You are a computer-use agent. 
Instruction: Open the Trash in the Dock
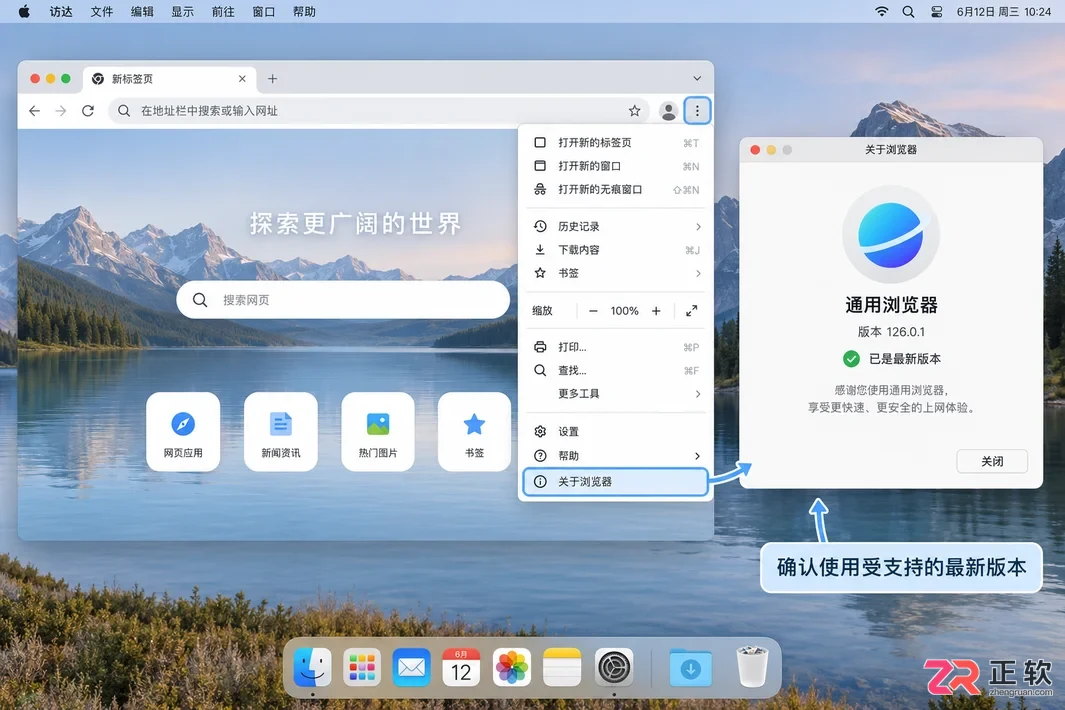click(x=752, y=667)
